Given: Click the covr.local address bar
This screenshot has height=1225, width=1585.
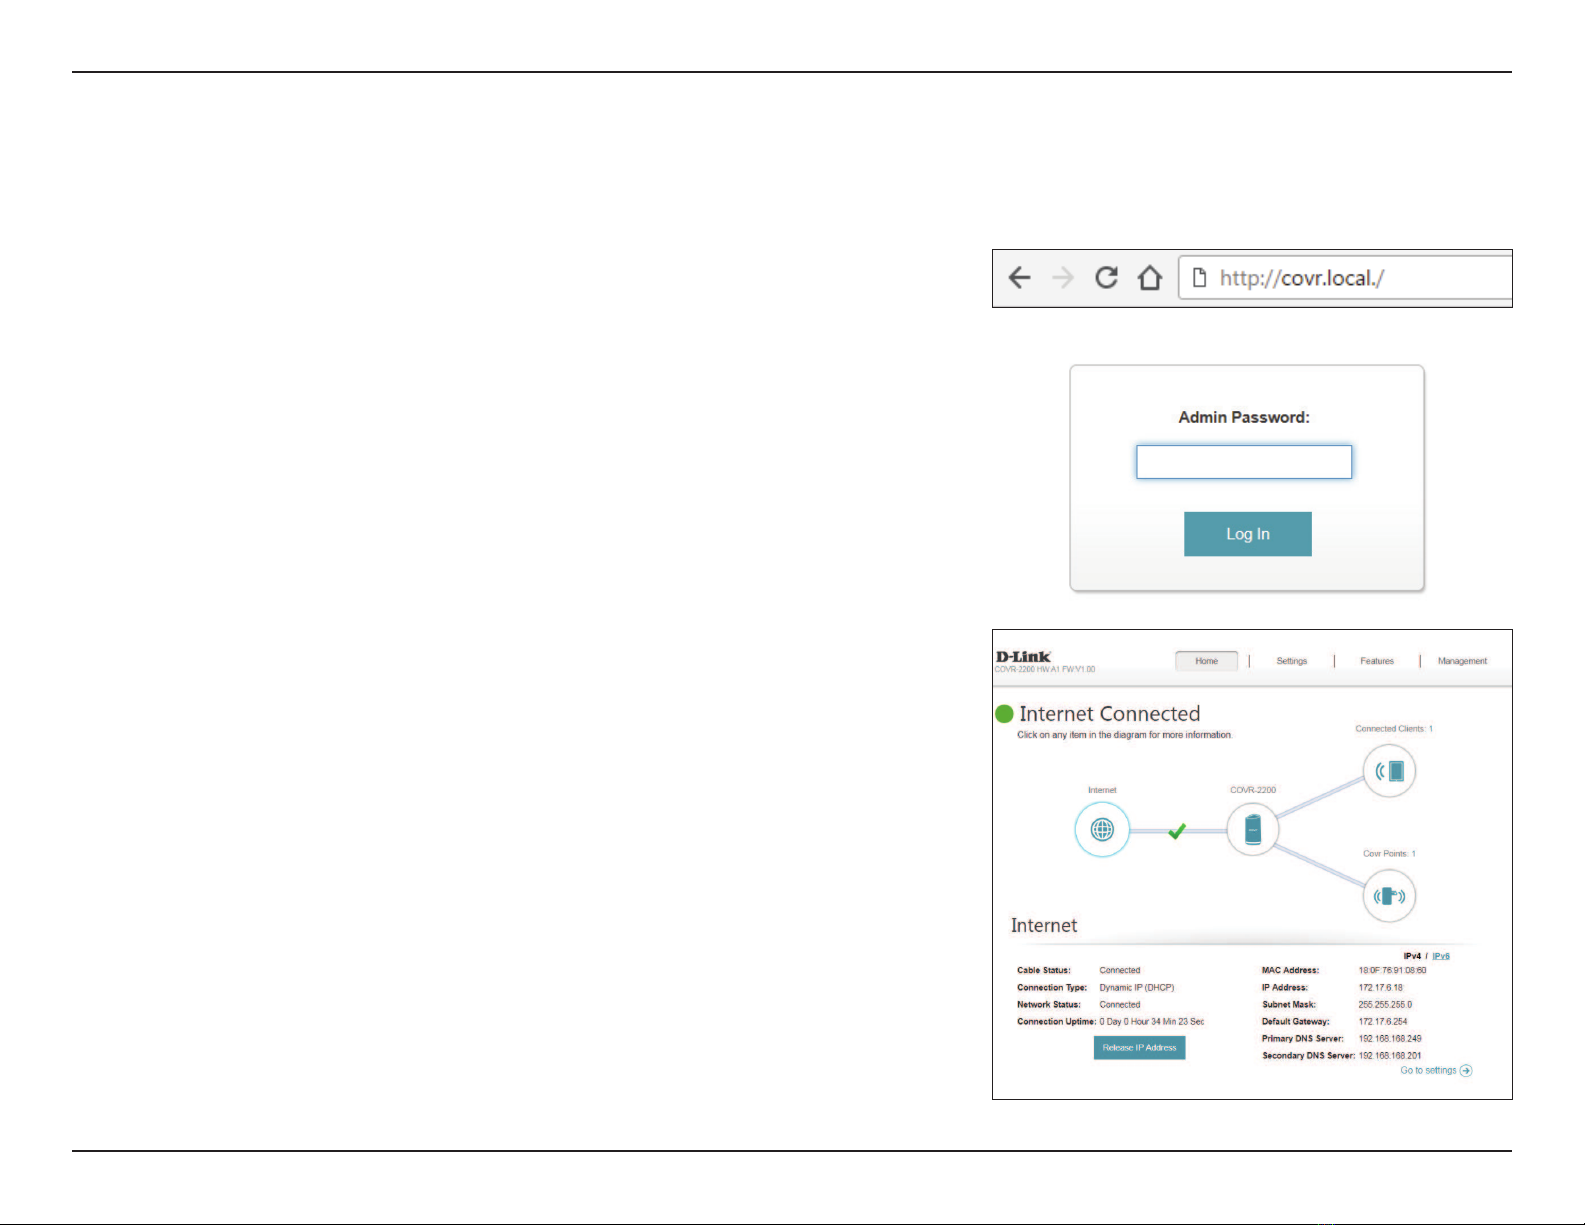Looking at the screenshot, I should point(1346,278).
